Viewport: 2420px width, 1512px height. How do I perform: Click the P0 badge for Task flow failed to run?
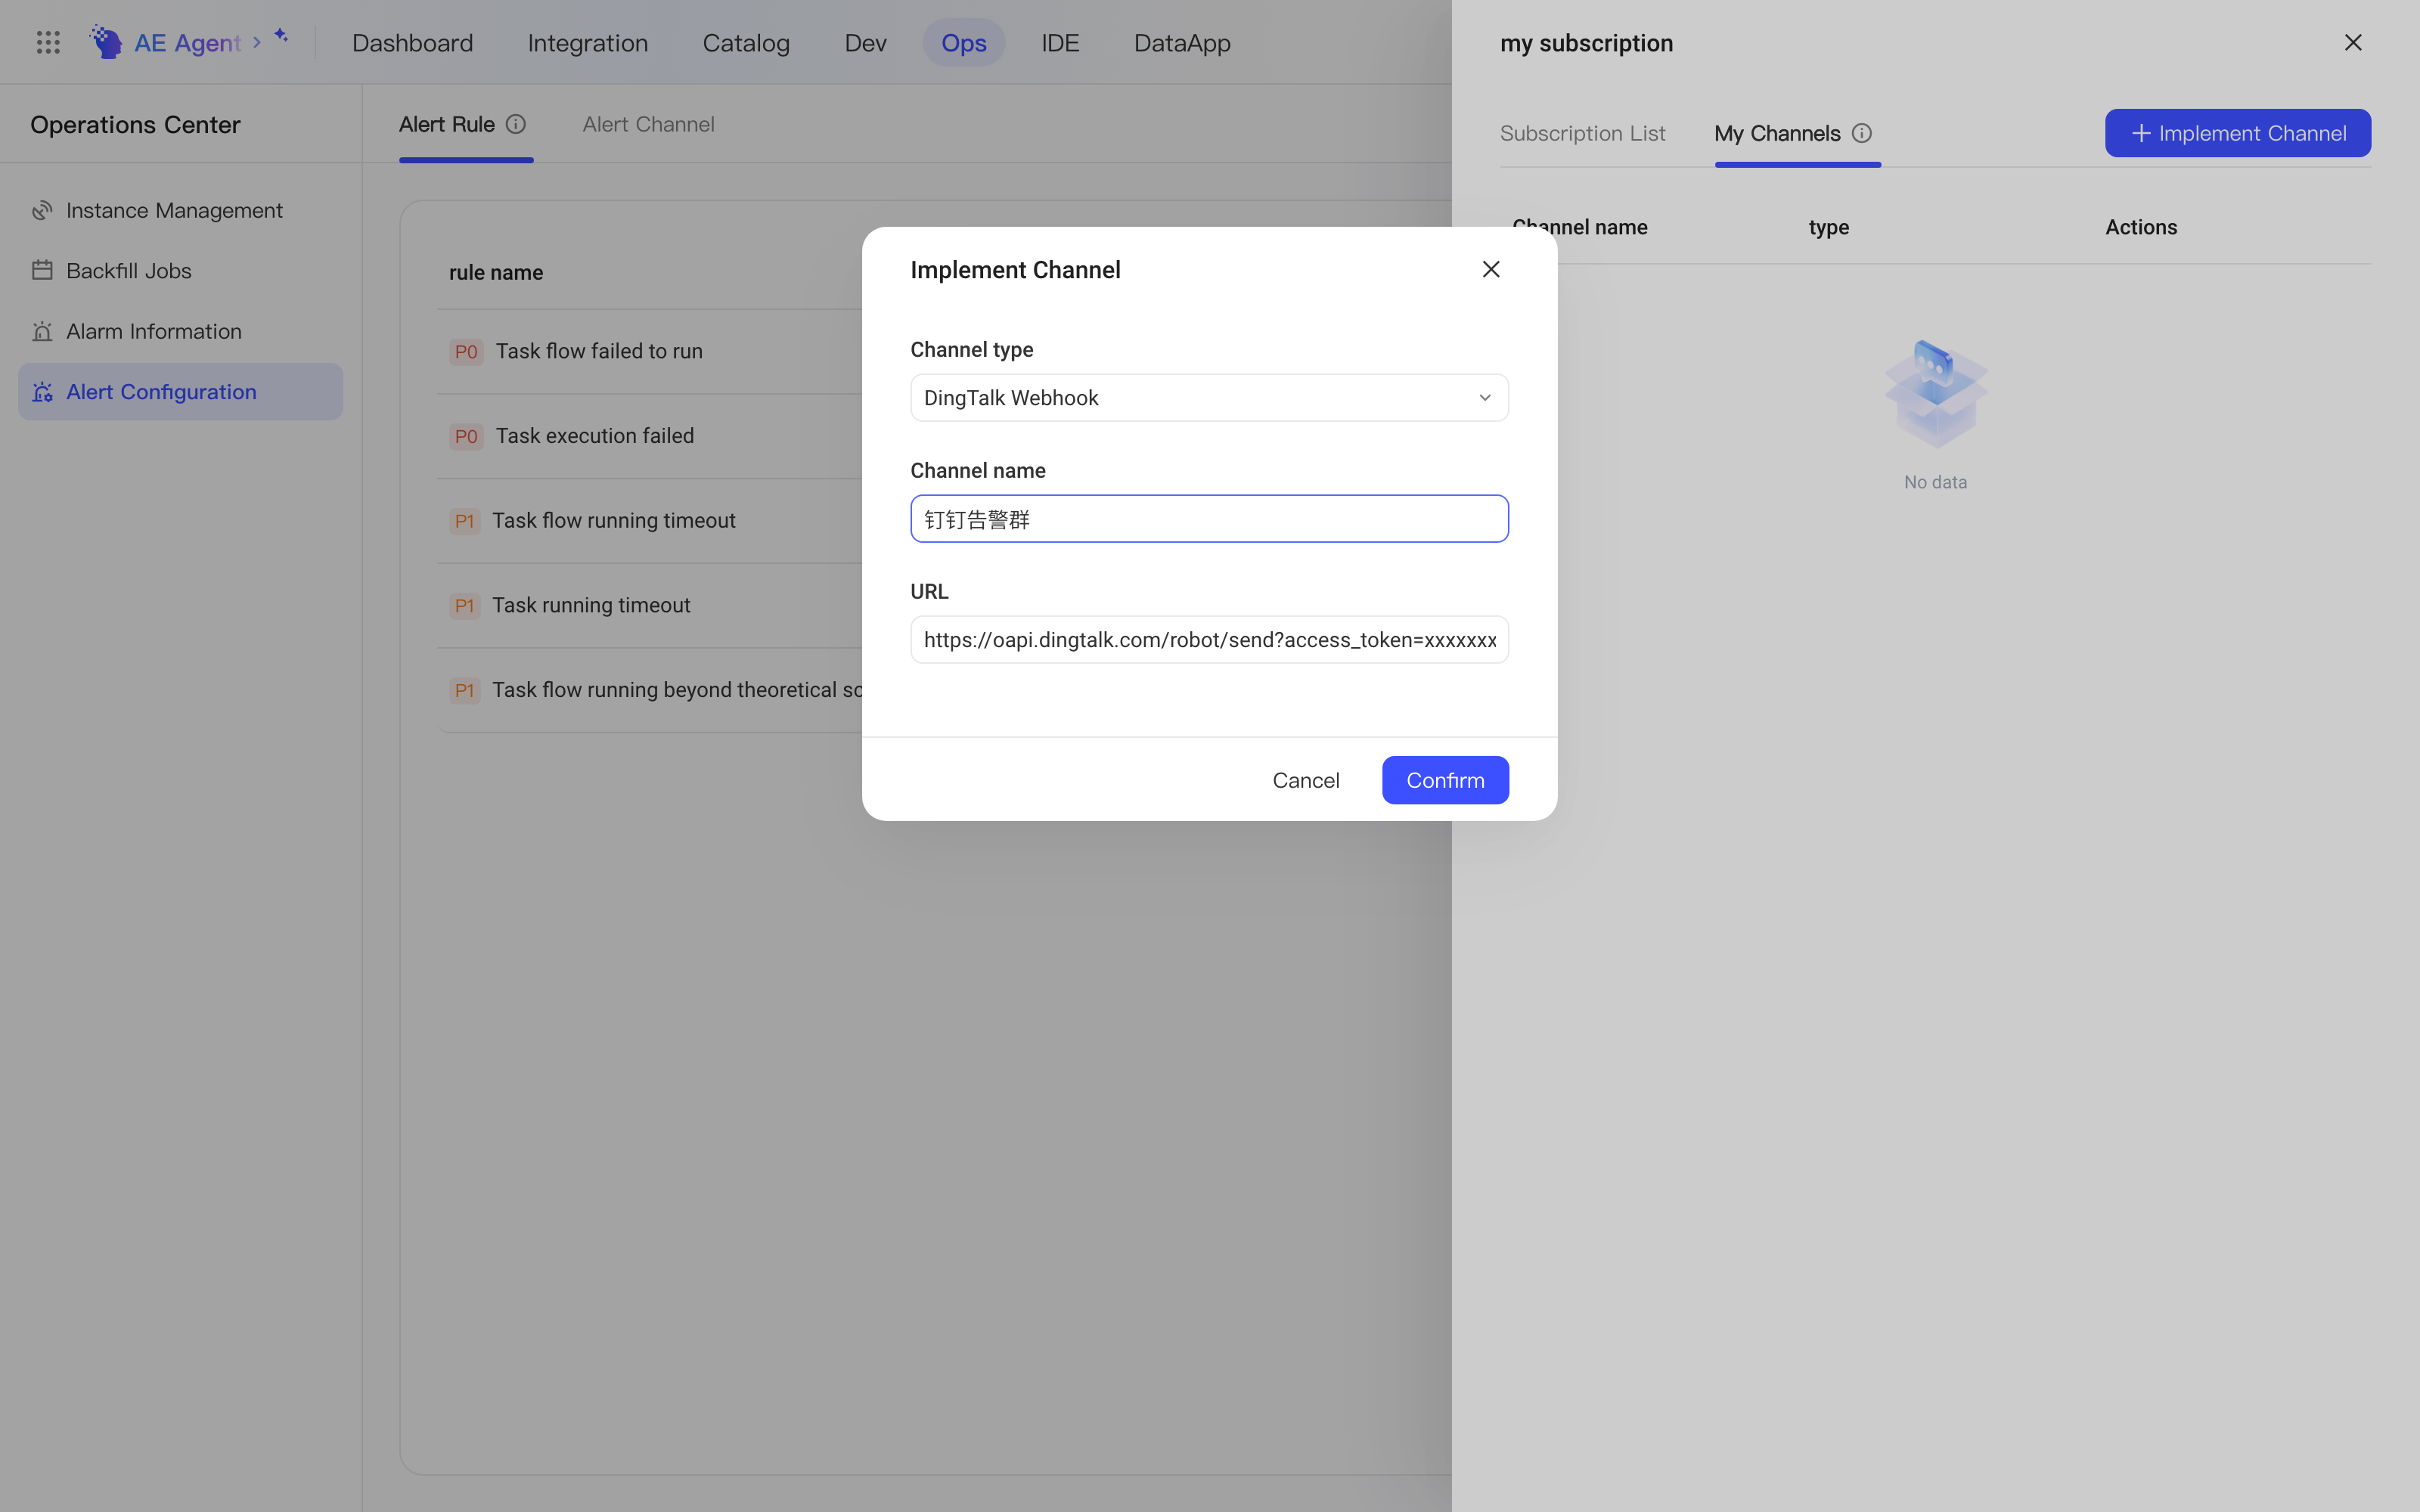[466, 351]
